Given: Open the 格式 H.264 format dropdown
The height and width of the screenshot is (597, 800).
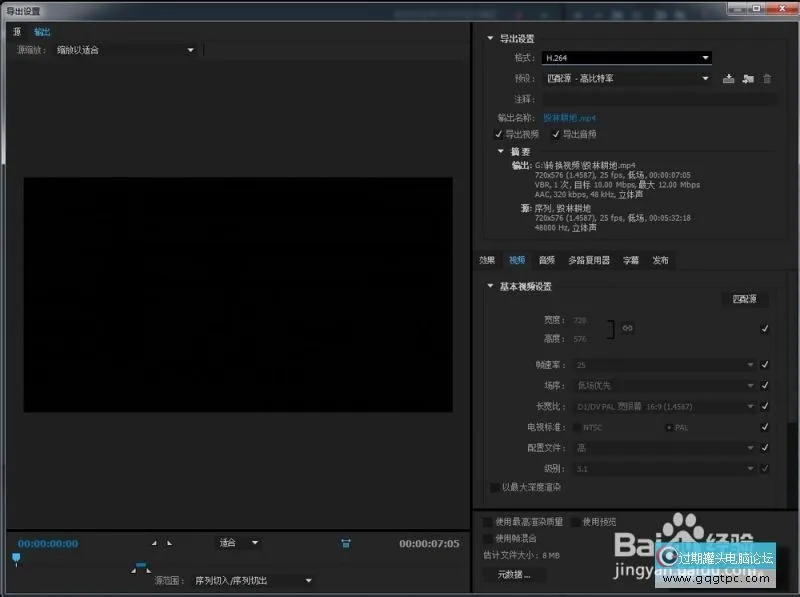Looking at the screenshot, I should (x=626, y=59).
